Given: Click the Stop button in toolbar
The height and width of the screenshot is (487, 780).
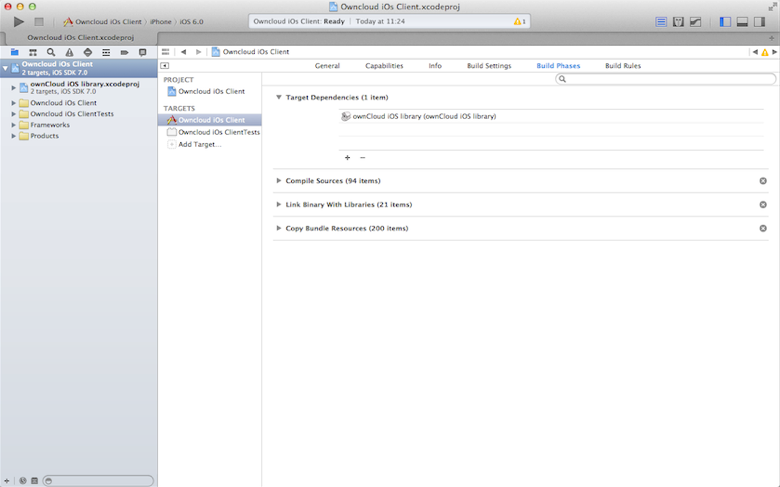Looking at the screenshot, I should click(39, 21).
